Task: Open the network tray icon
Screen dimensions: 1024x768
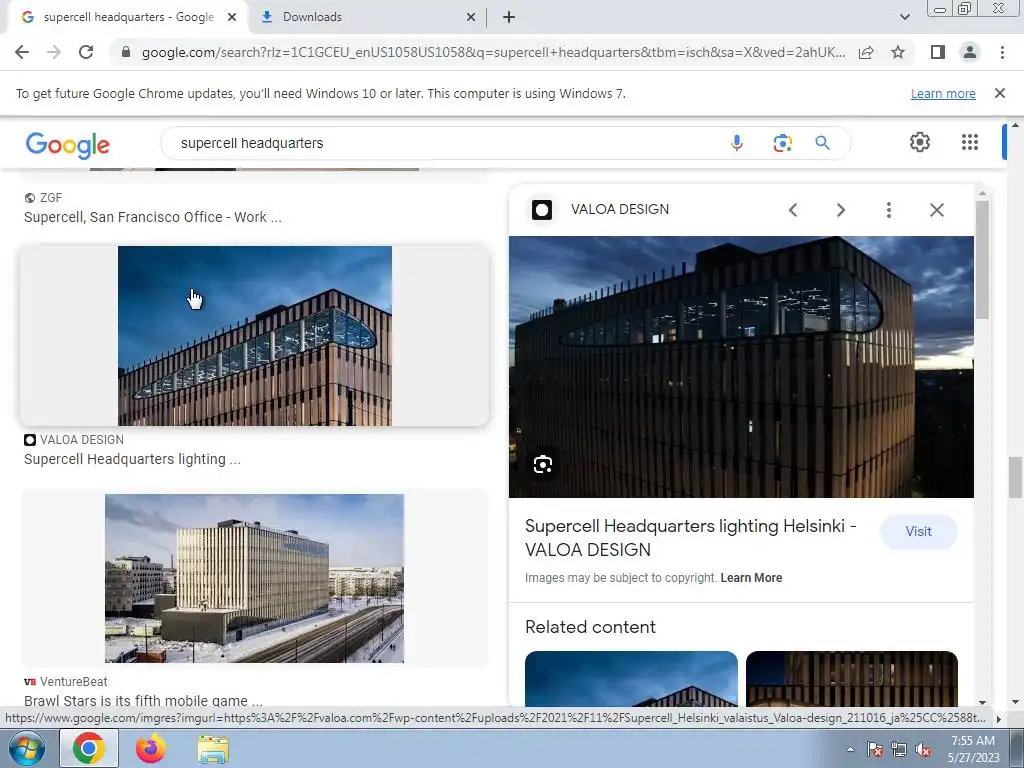Action: [899, 749]
